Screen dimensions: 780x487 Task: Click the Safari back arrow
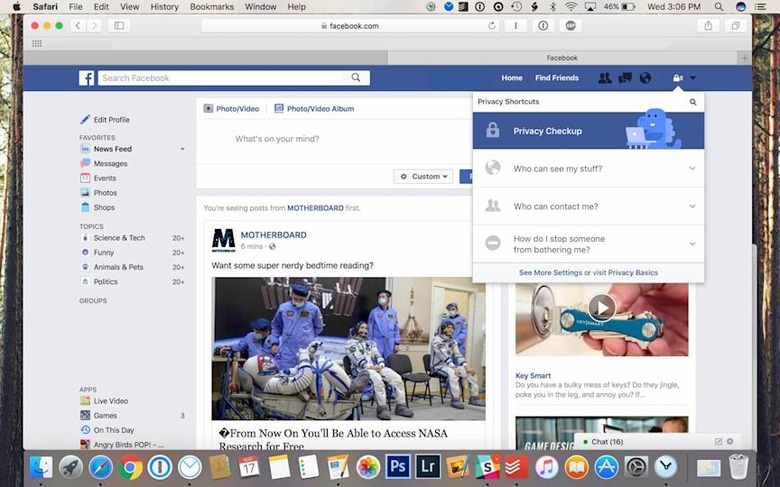78,26
